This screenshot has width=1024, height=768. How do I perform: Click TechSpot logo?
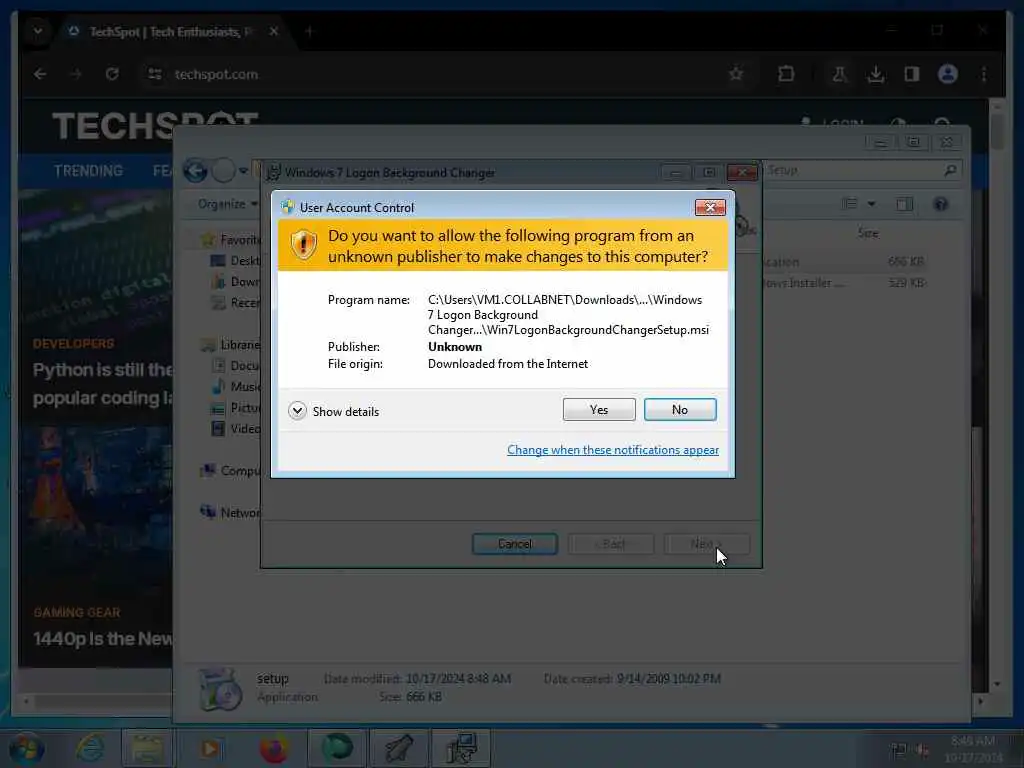click(155, 126)
